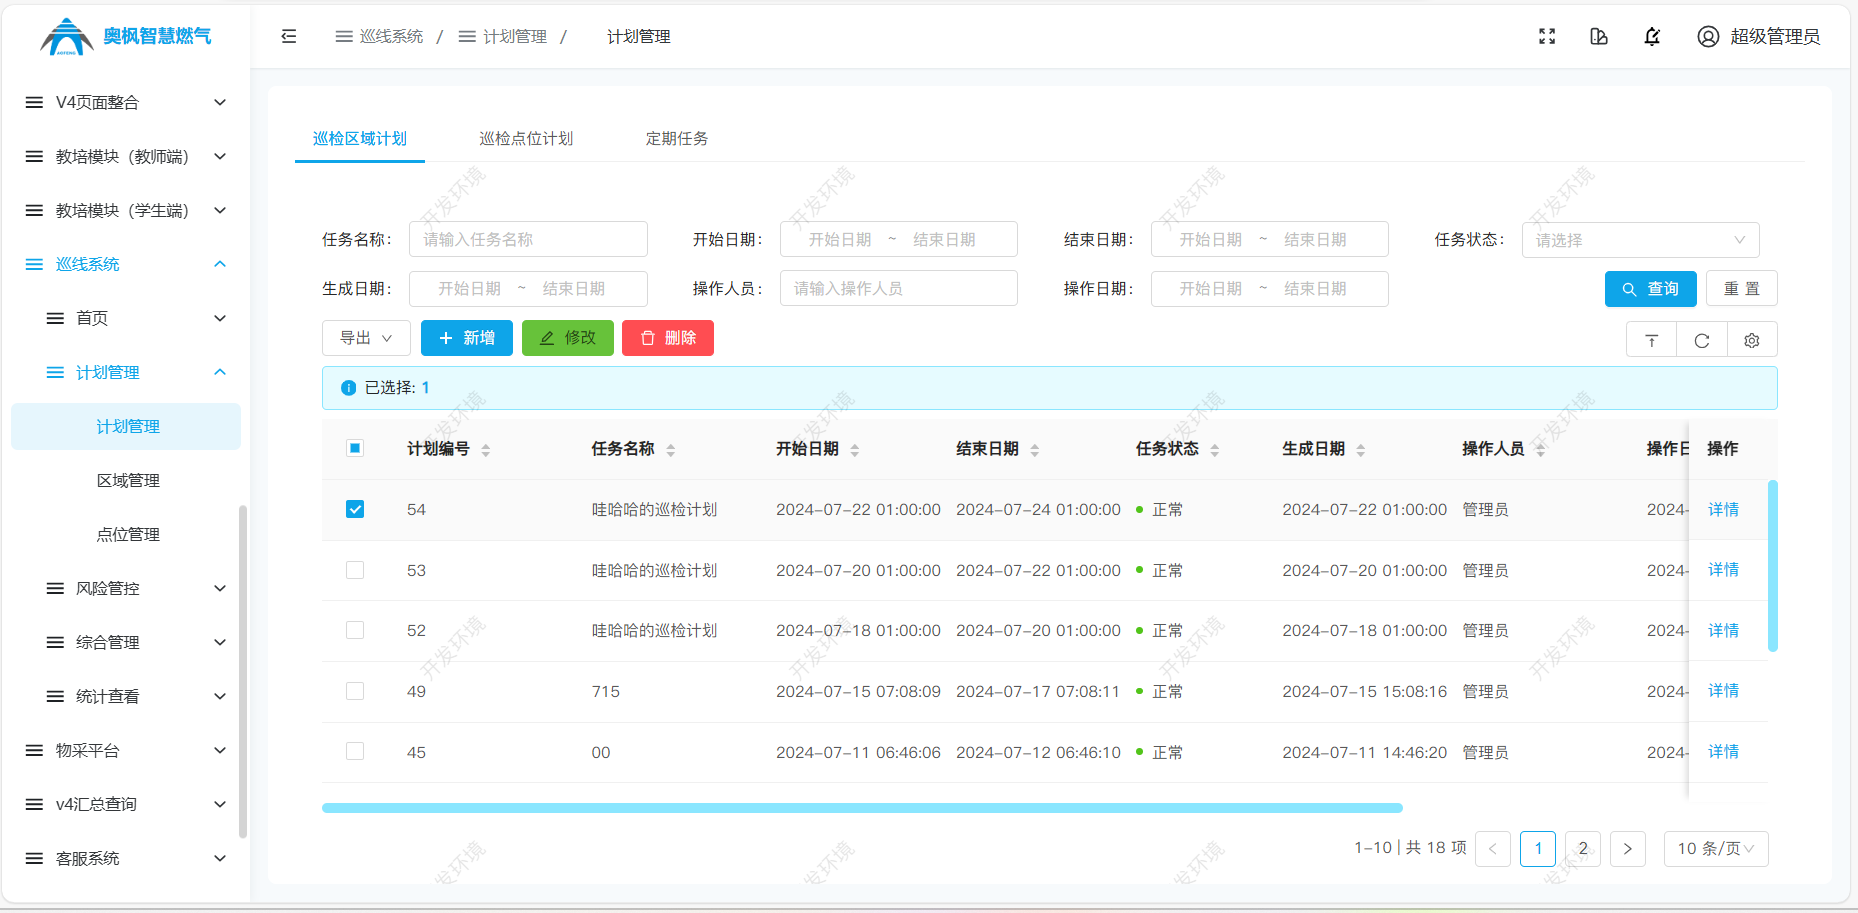Expand 教培模块（学生端） sidebar menu
1858x913 pixels.
coord(125,210)
